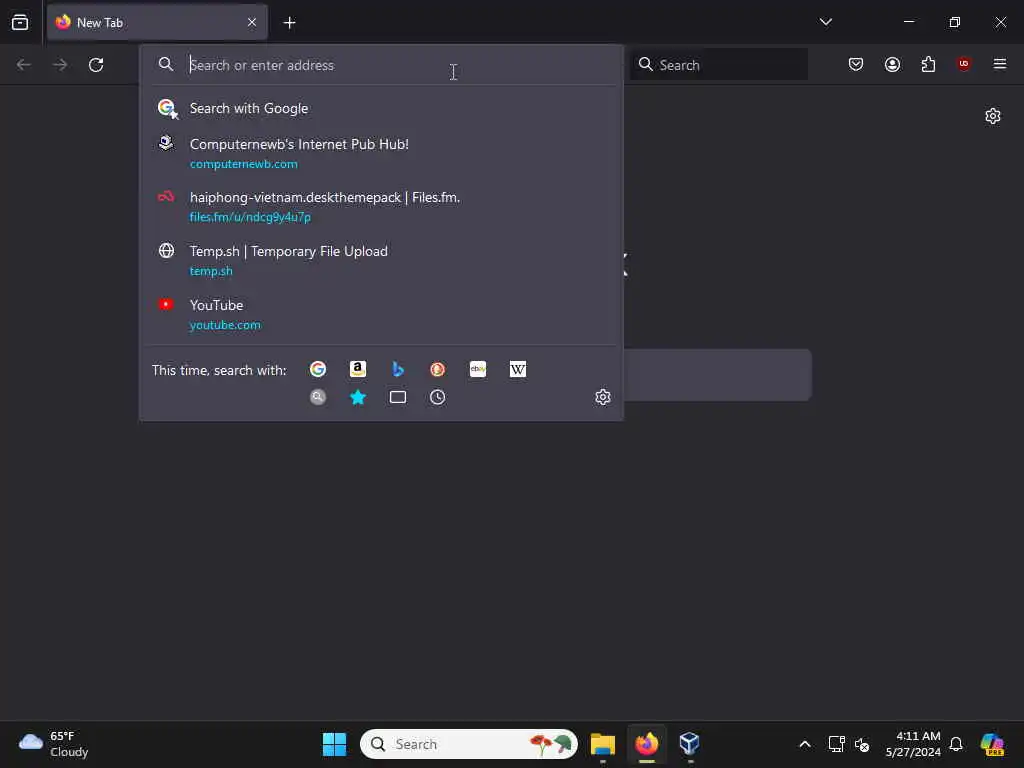Click the taskbar Search box
The image size is (1024, 768).
(469, 744)
